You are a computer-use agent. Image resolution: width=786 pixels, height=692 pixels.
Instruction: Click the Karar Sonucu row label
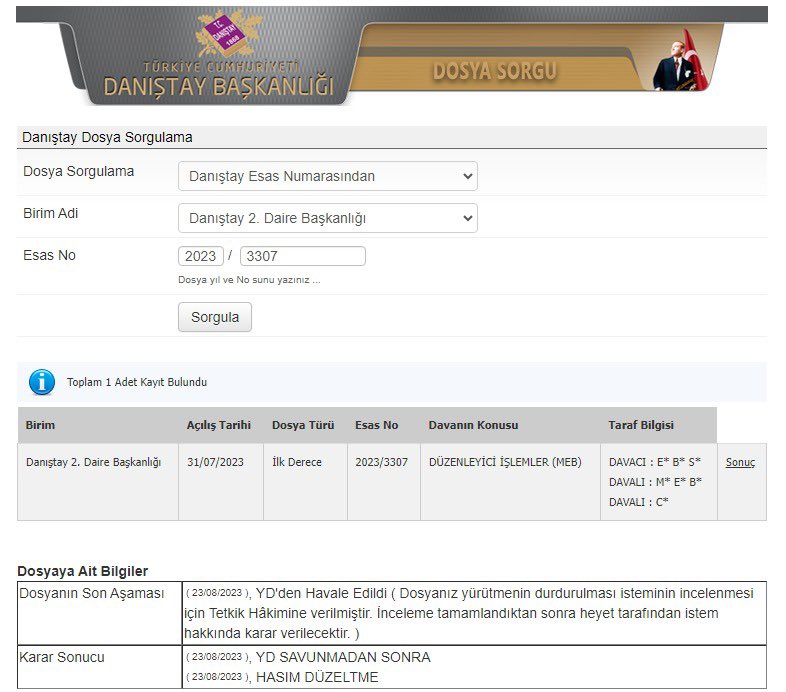point(62,657)
